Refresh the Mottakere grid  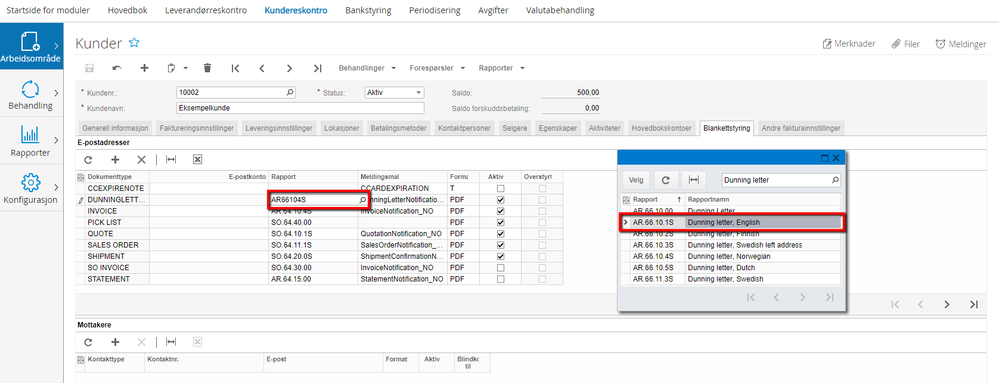click(x=88, y=342)
